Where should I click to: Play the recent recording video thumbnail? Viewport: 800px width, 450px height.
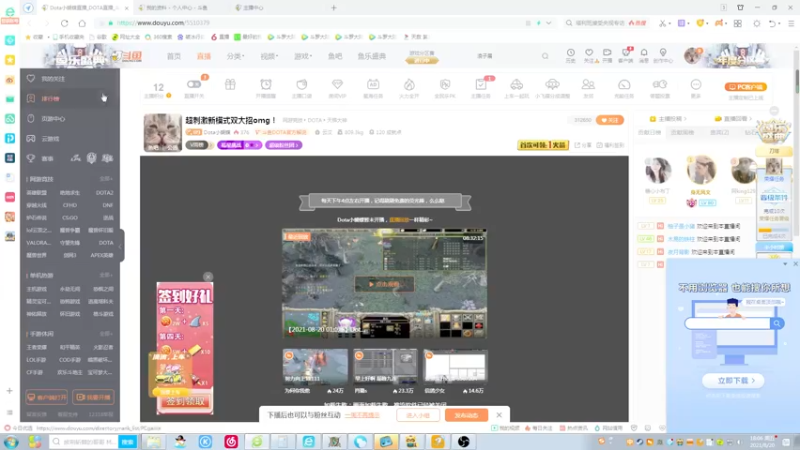[x=384, y=284]
